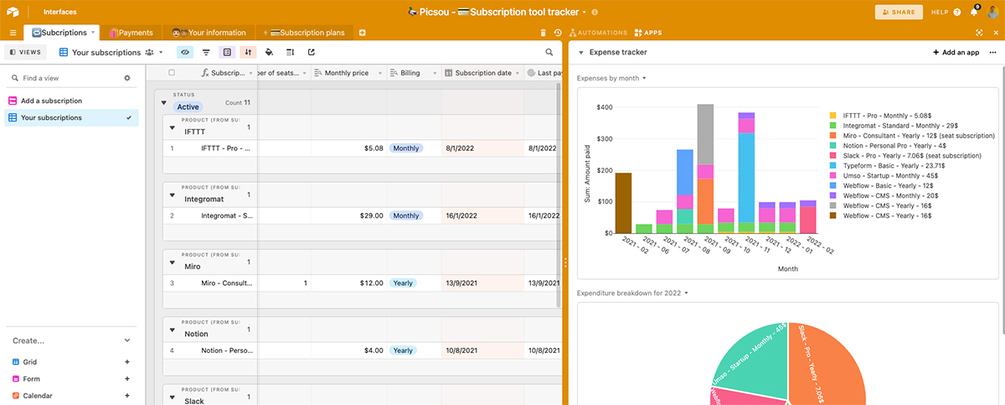Viewport: 1005px width, 405px height.
Task: Collapse the Expense tracker dashboard
Action: (x=581, y=53)
